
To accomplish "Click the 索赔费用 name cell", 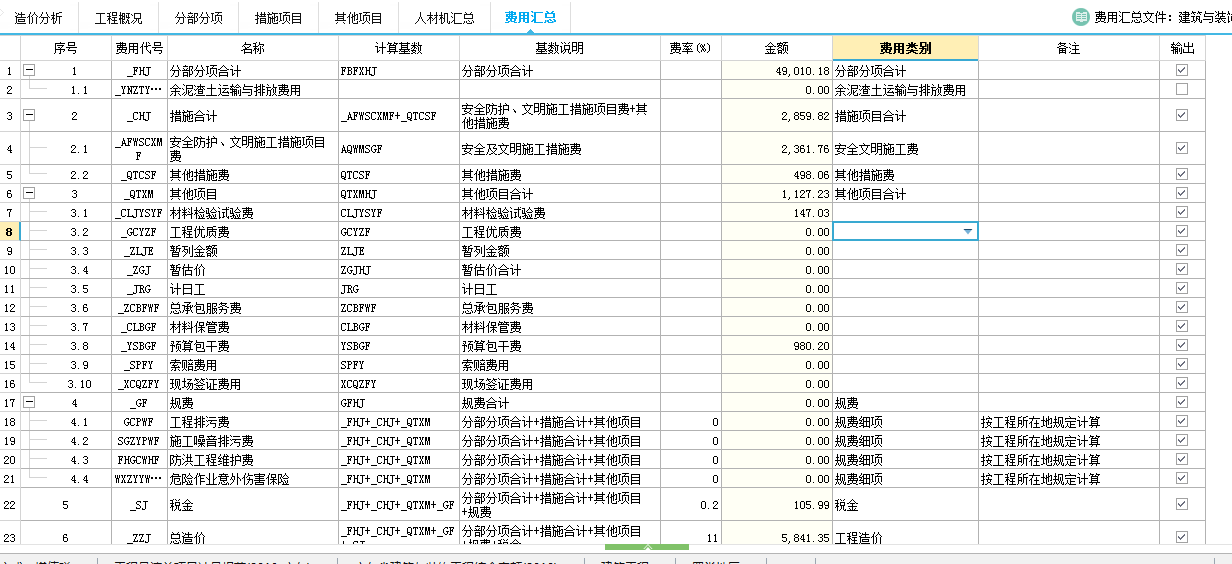I will 253,365.
